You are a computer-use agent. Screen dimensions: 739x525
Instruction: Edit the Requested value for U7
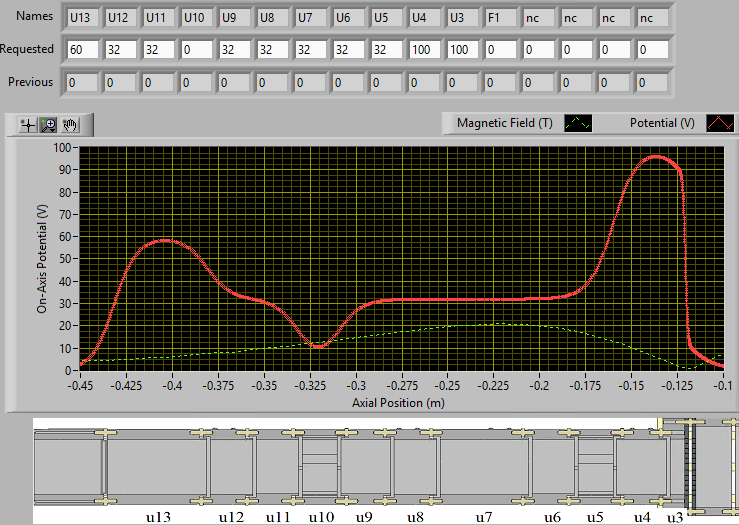pyautogui.click(x=311, y=49)
